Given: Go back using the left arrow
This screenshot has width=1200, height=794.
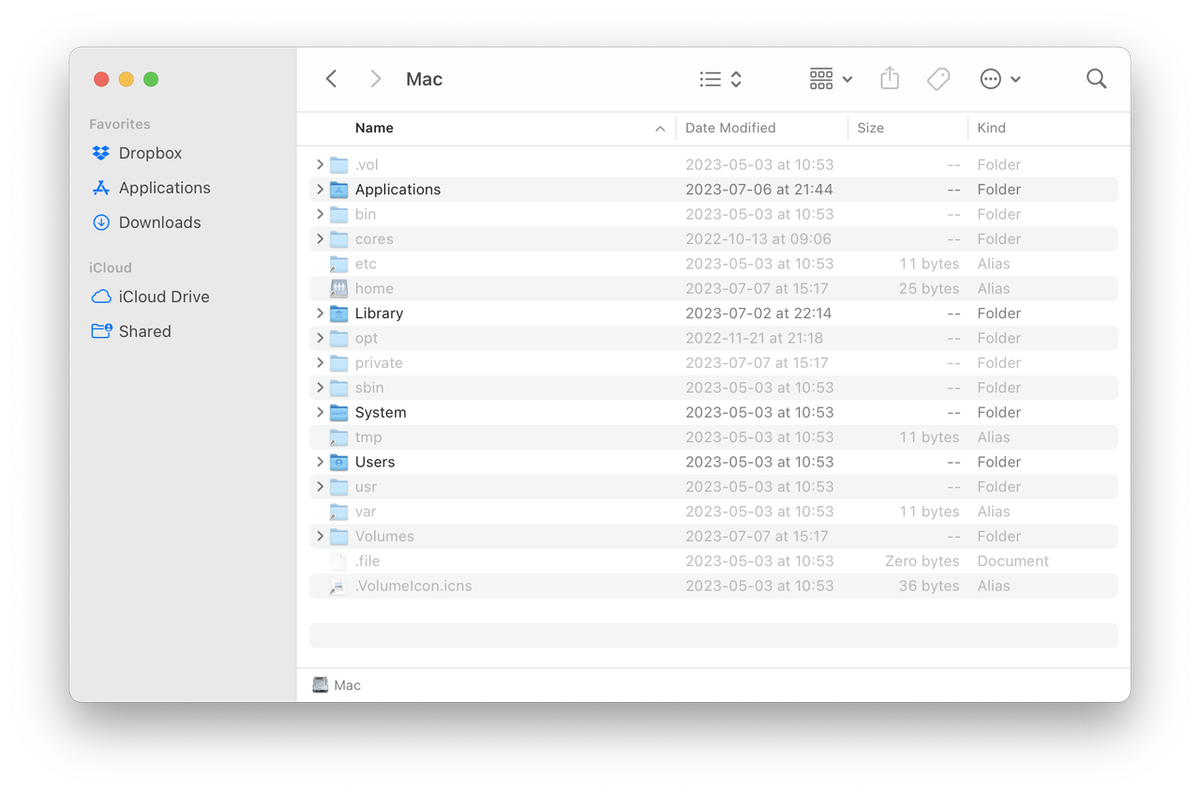Looking at the screenshot, I should click(x=331, y=79).
